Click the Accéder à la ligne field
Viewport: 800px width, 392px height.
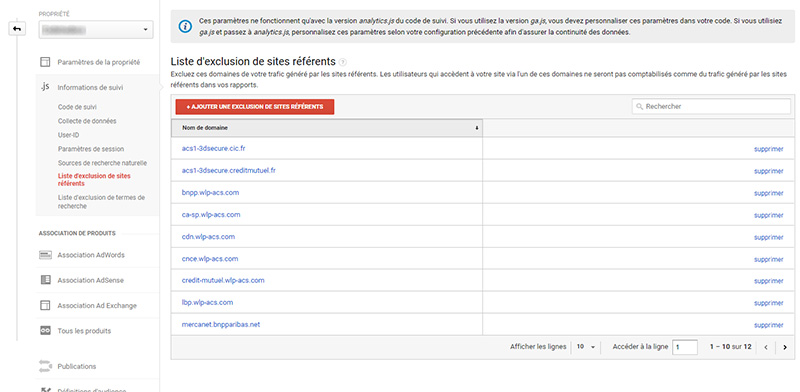pyautogui.click(x=685, y=347)
